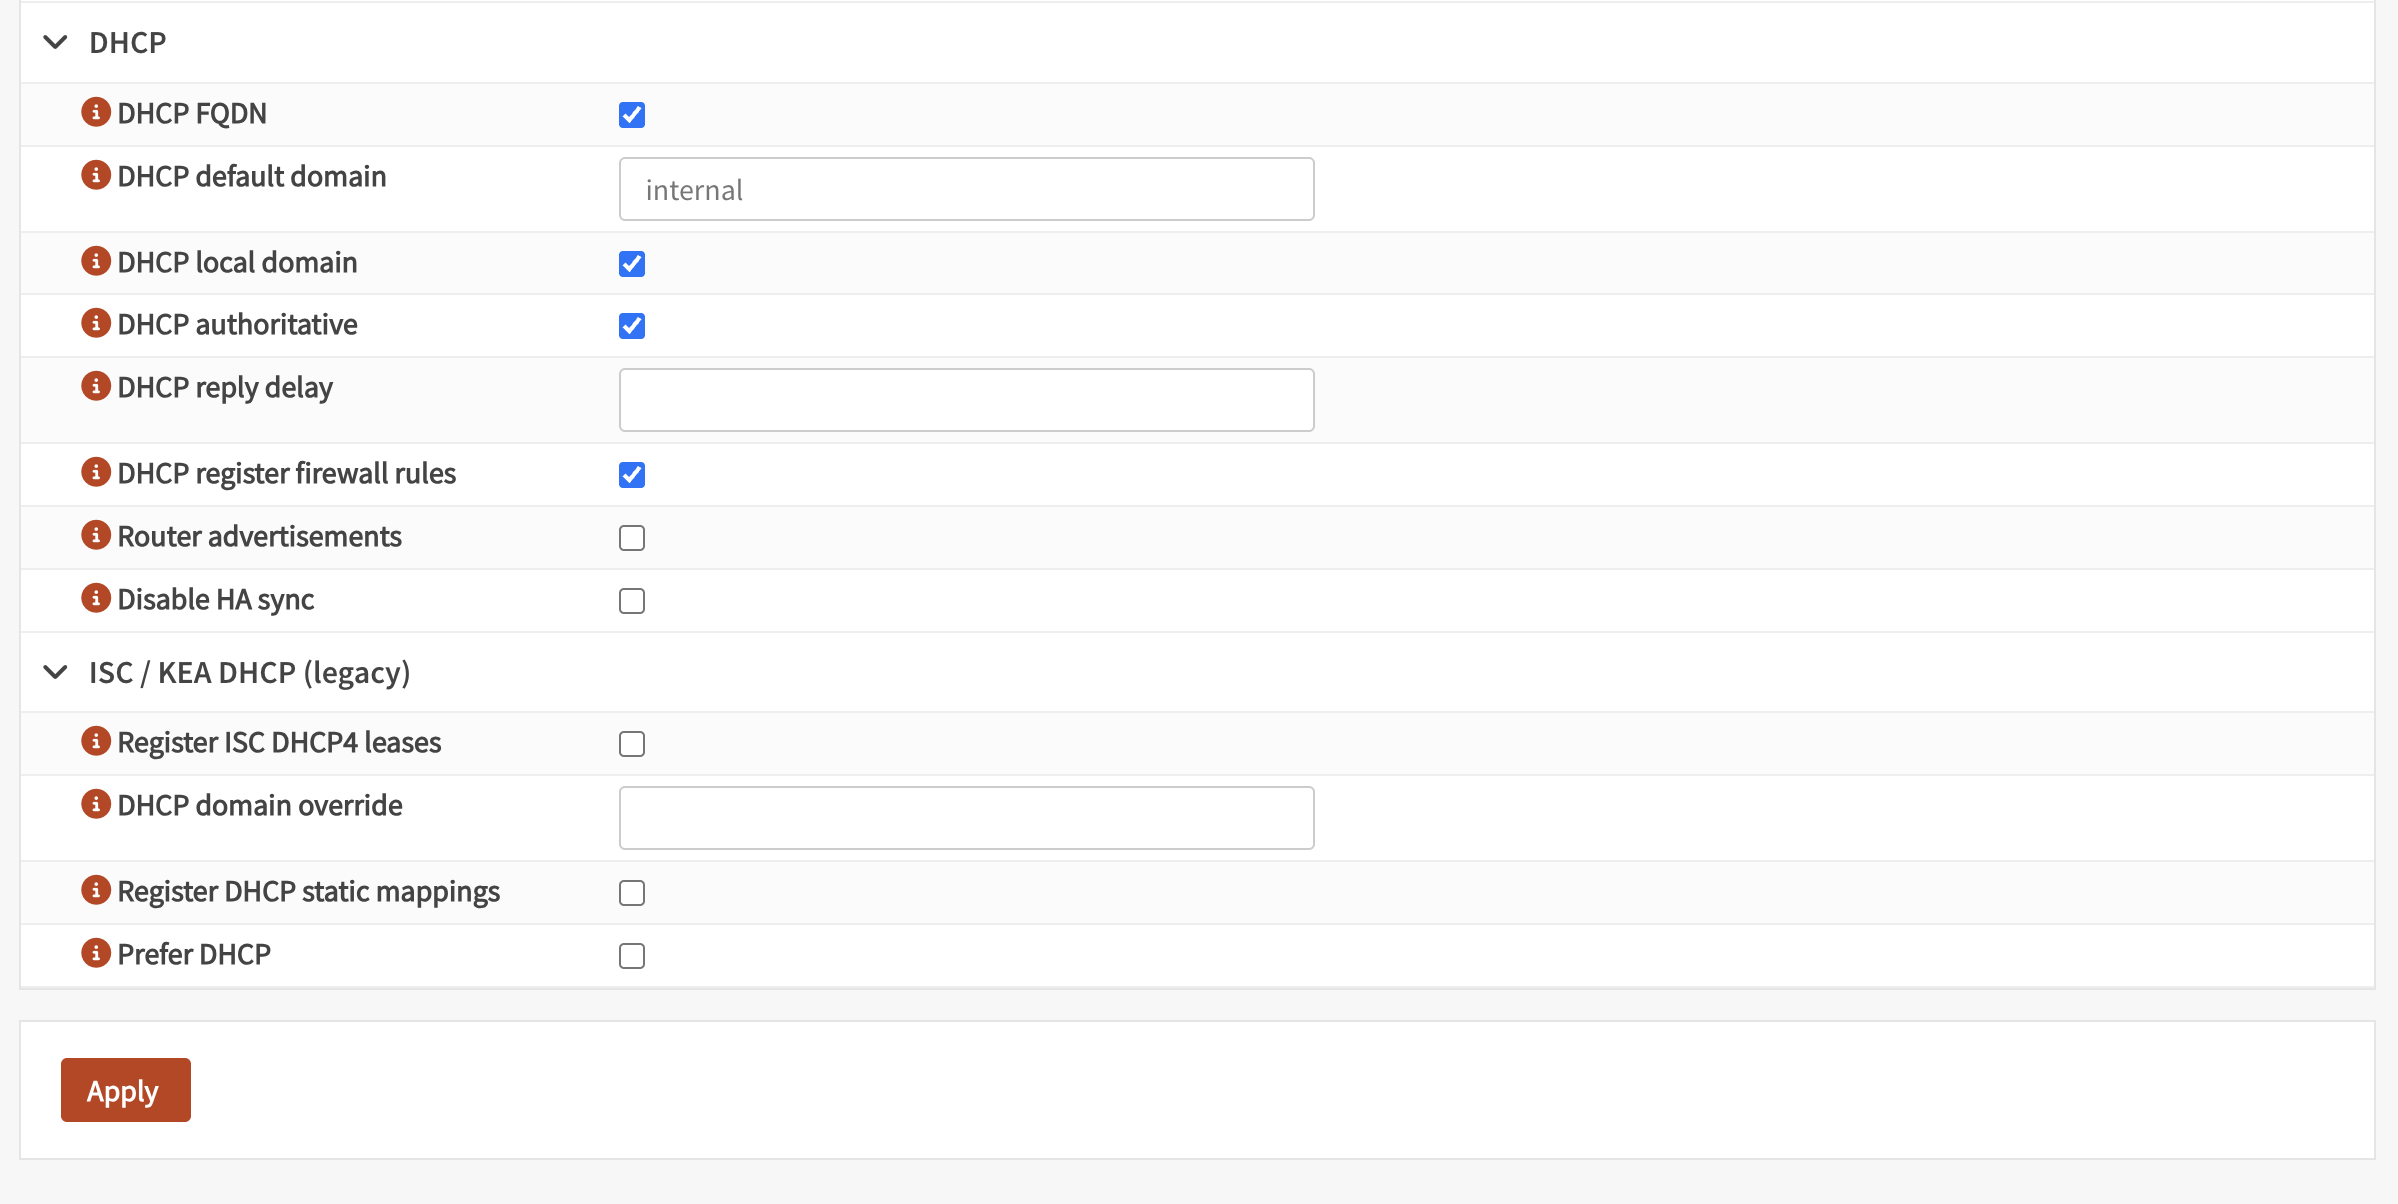Focus the DHCP default domain field
This screenshot has height=1204, width=2398.
pyautogui.click(x=966, y=189)
